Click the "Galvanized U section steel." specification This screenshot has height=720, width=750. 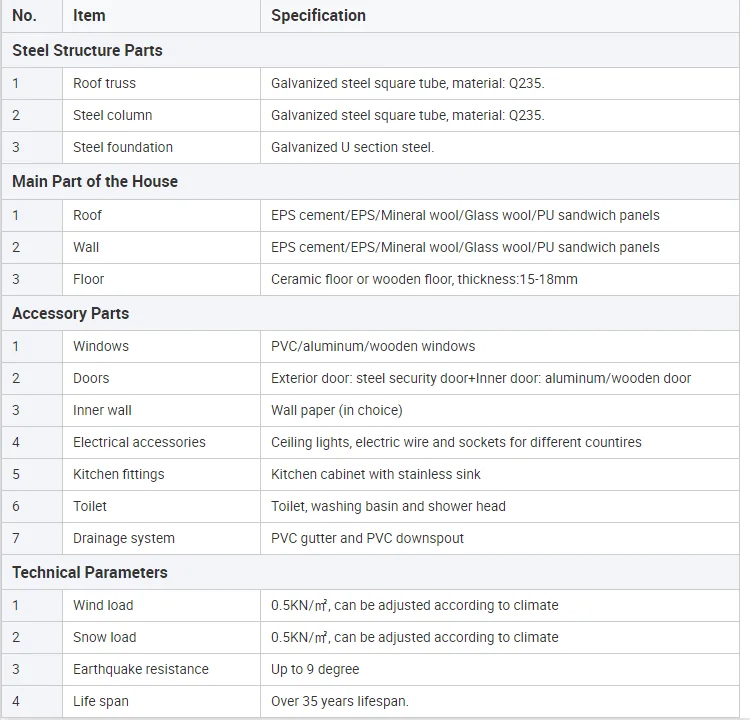(x=352, y=147)
